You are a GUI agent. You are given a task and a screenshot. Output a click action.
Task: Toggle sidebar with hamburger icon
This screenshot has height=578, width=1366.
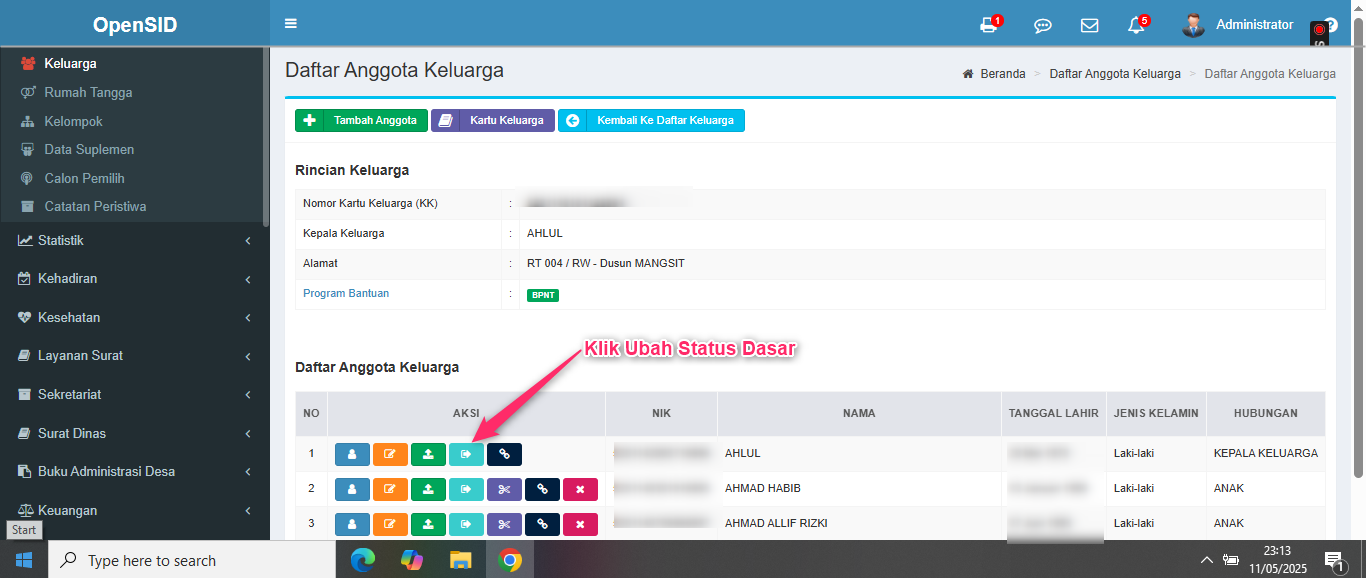[291, 24]
